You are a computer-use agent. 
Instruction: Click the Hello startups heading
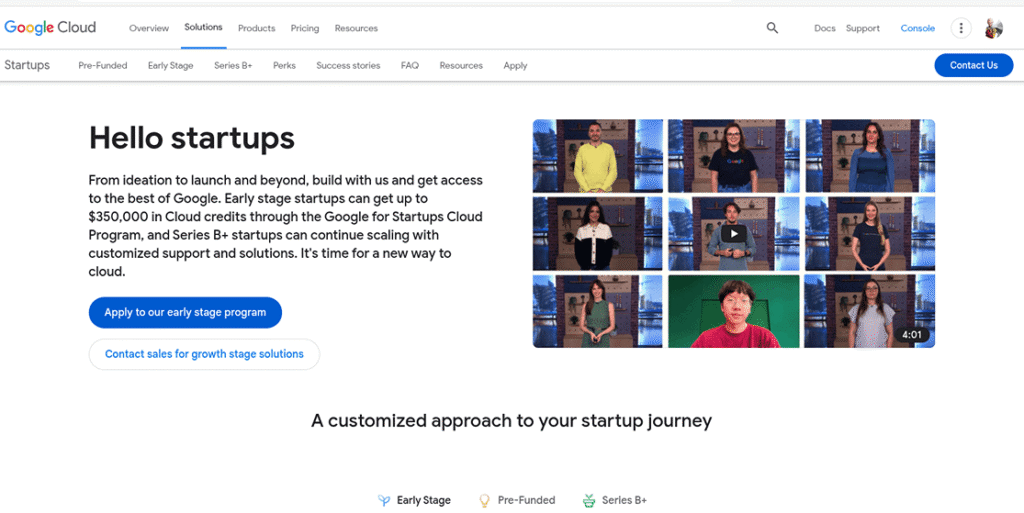pos(191,138)
